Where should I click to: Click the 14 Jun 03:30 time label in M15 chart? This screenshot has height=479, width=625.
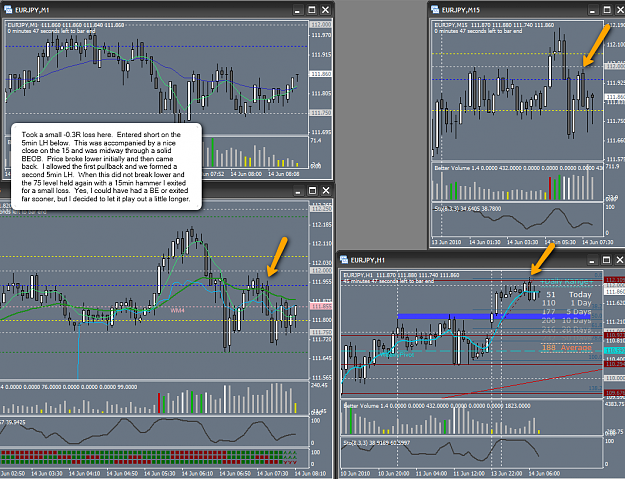coord(522,242)
